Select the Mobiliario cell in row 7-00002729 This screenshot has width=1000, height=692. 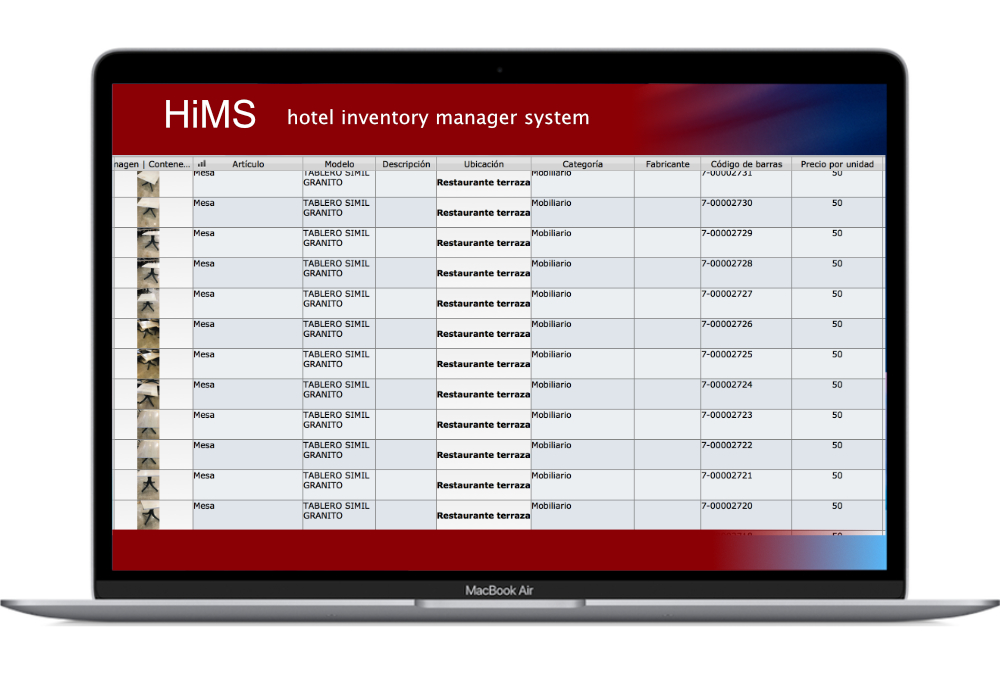click(551, 233)
